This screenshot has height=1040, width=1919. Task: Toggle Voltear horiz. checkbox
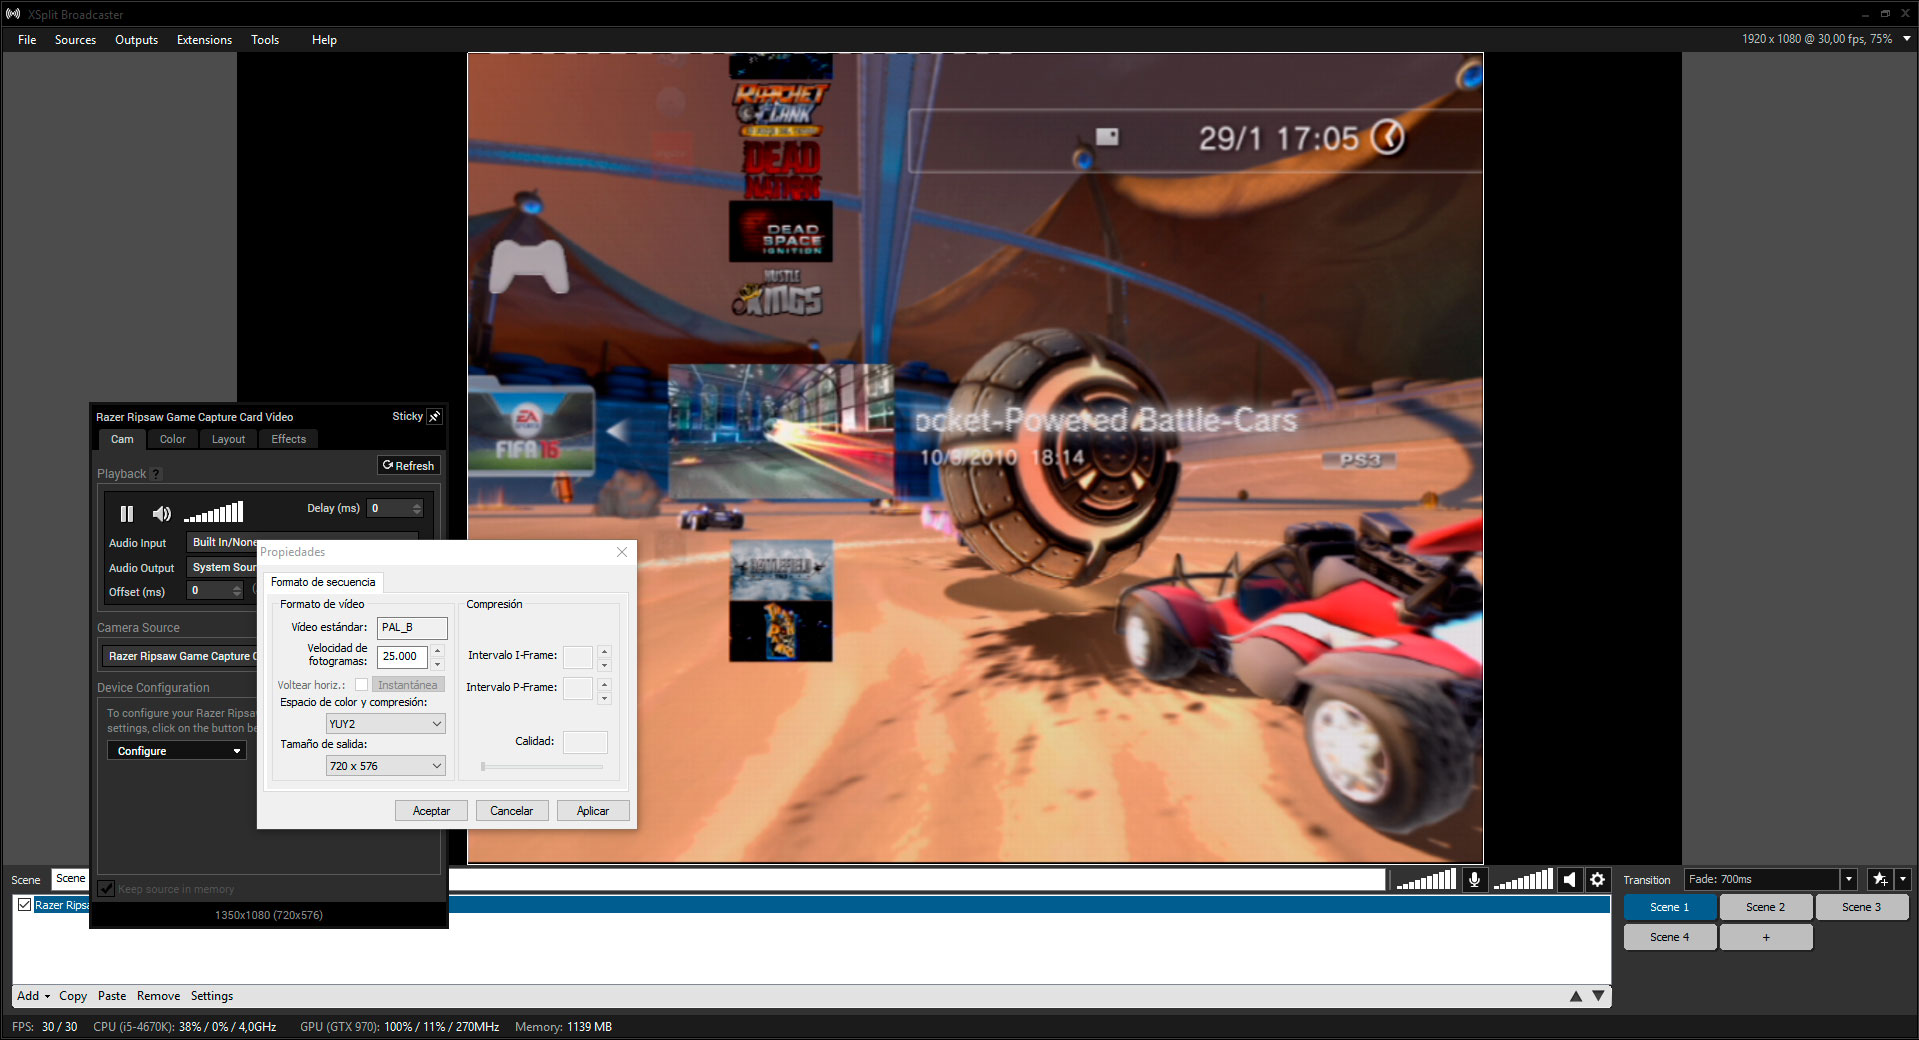pos(361,685)
